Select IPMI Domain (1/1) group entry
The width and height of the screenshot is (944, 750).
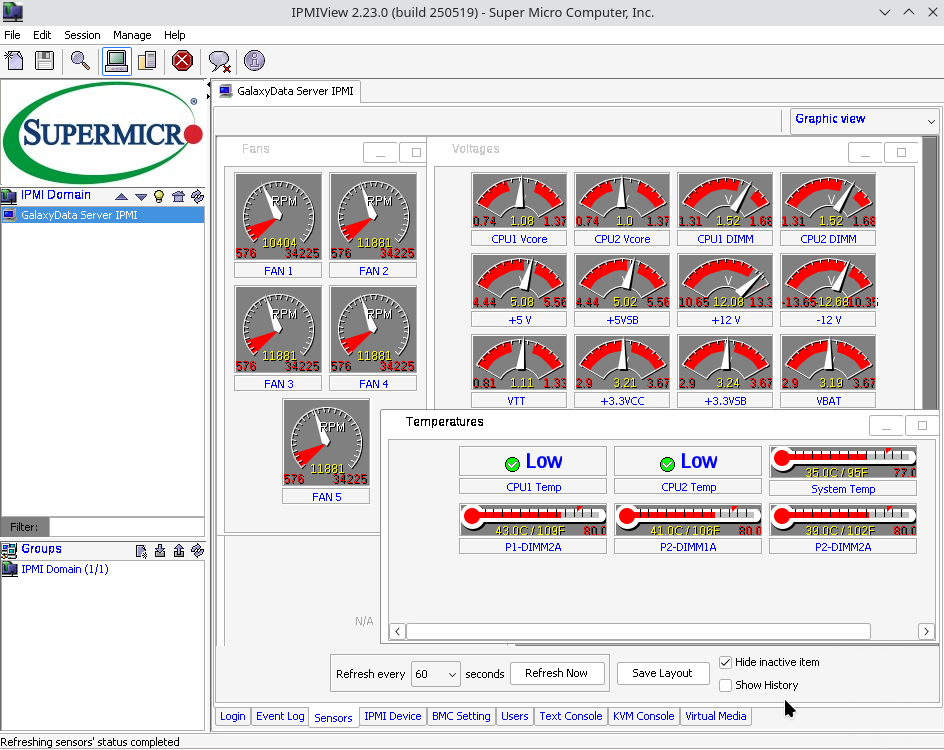[64, 569]
